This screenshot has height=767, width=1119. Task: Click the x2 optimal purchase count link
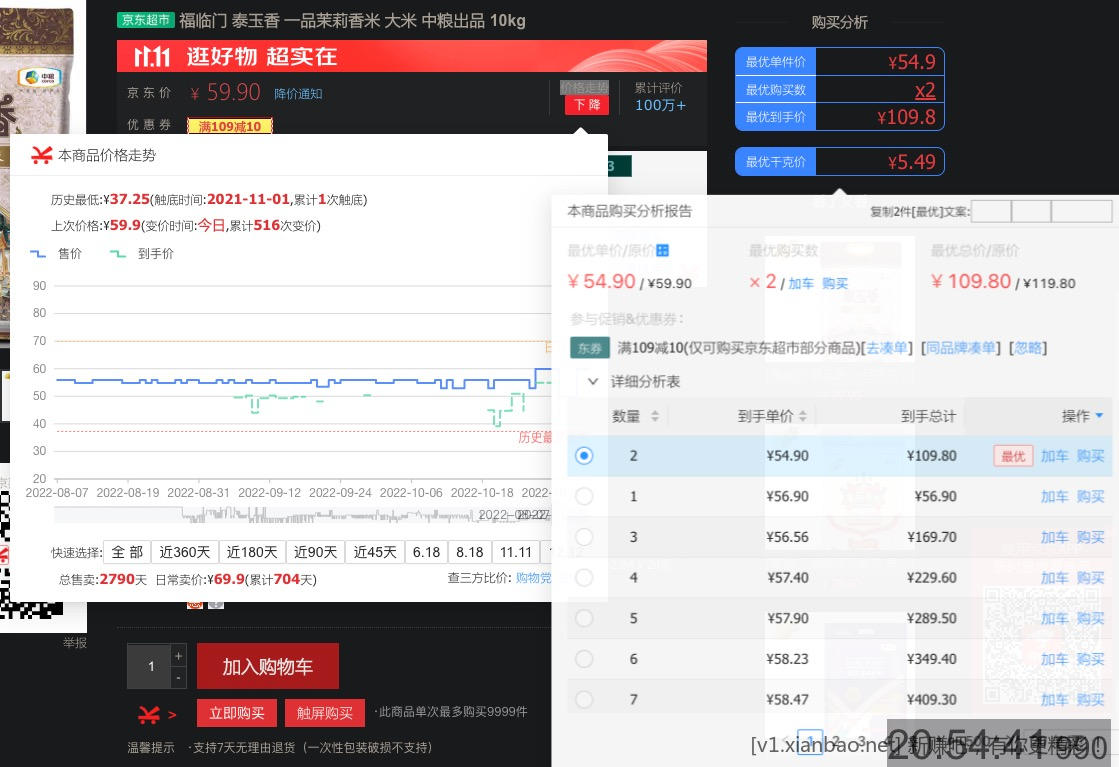click(925, 90)
